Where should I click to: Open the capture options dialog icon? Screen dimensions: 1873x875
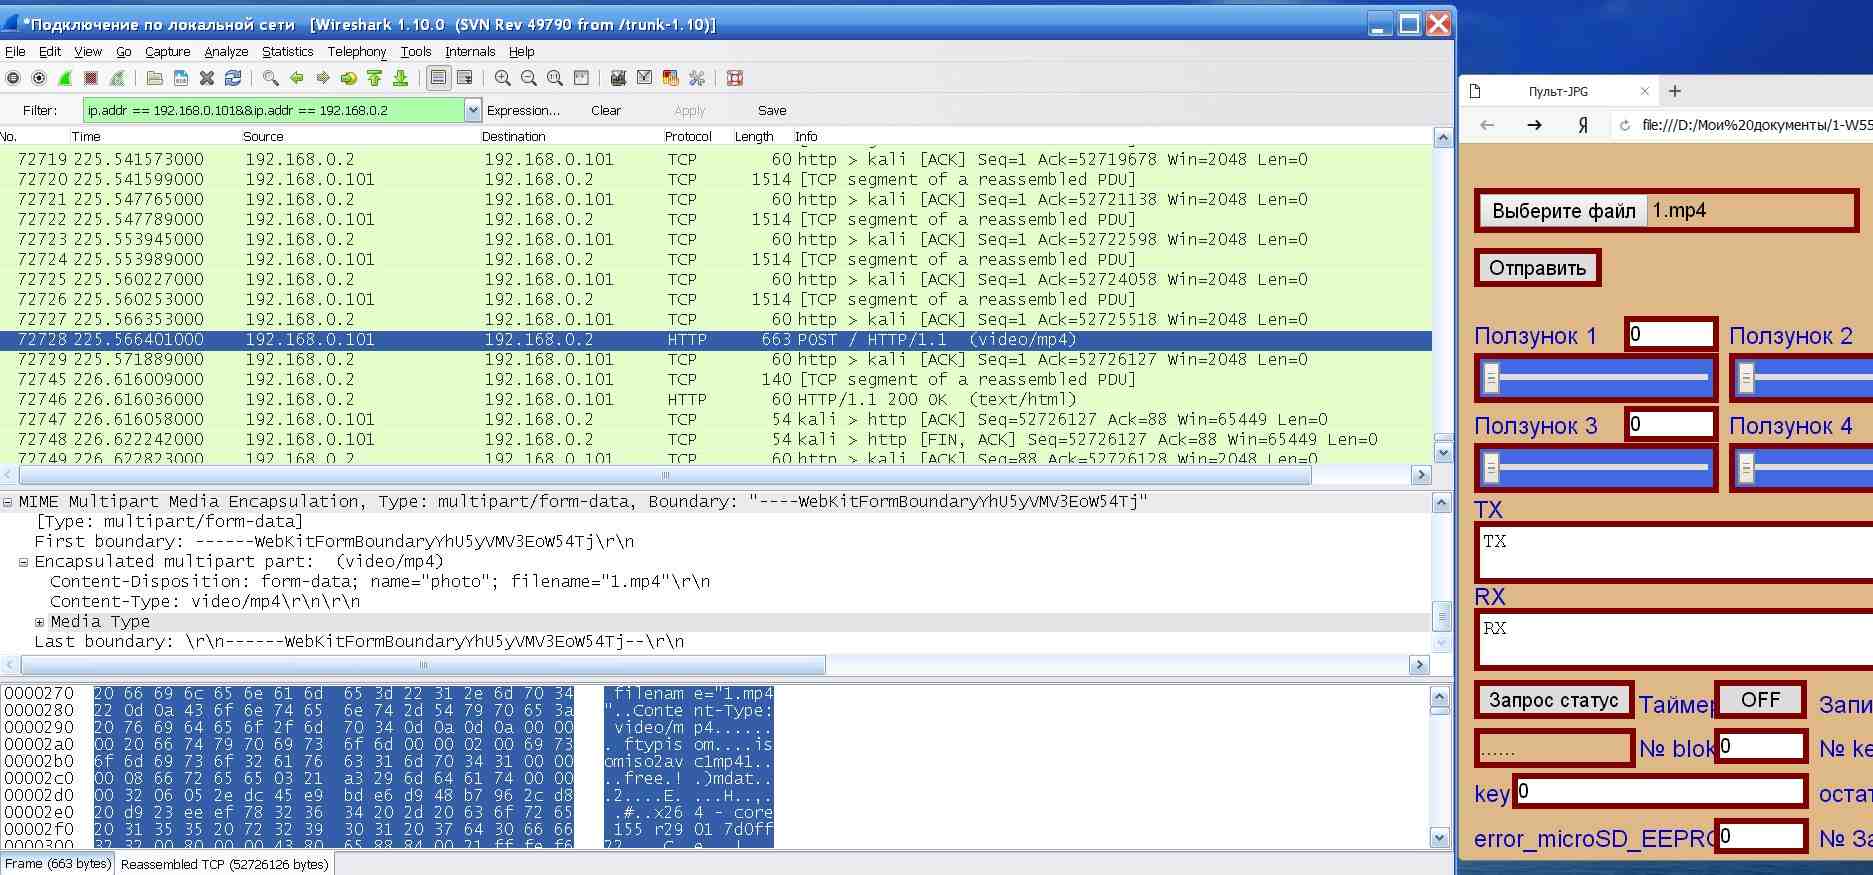click(39, 78)
